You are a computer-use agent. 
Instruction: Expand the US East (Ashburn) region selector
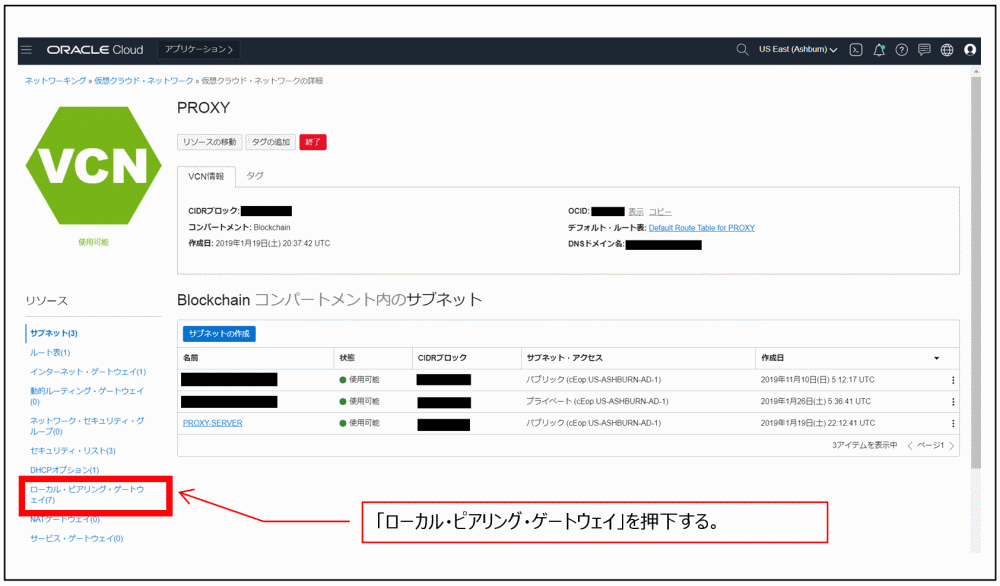click(x=798, y=50)
